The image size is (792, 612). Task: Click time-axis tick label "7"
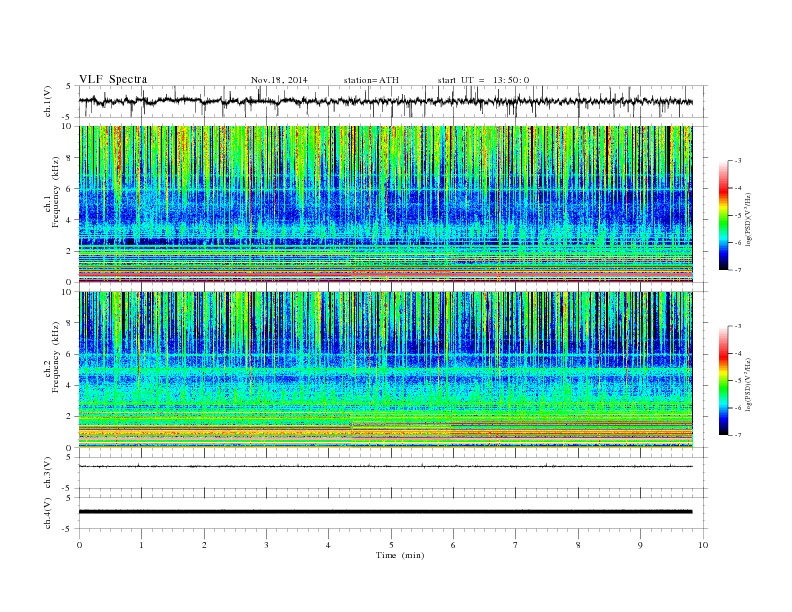516,545
